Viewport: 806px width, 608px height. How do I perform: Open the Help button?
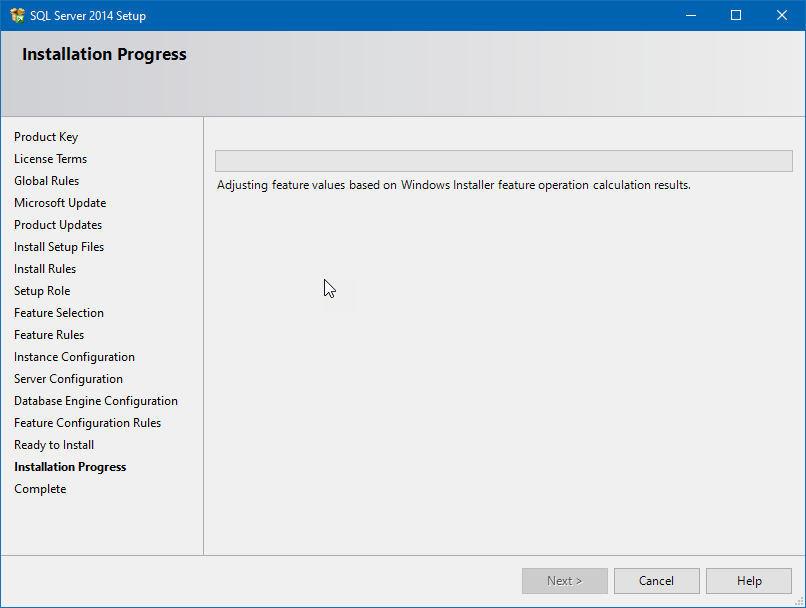pyautogui.click(x=749, y=581)
